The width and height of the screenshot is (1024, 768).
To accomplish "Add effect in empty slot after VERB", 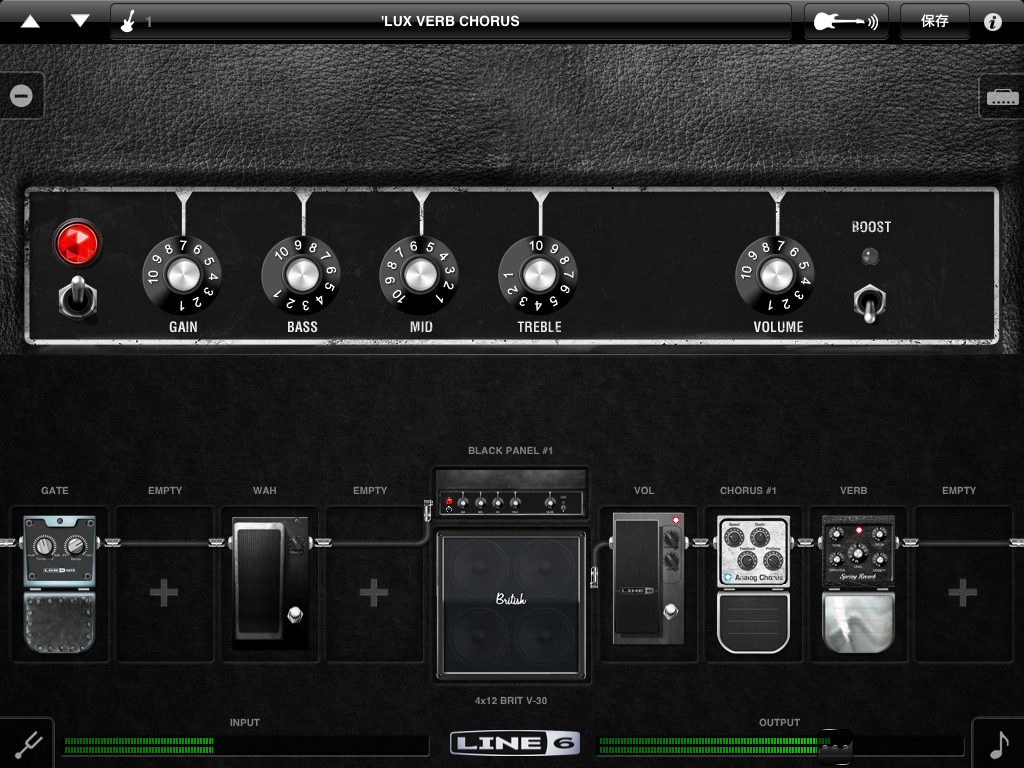I will (x=962, y=592).
